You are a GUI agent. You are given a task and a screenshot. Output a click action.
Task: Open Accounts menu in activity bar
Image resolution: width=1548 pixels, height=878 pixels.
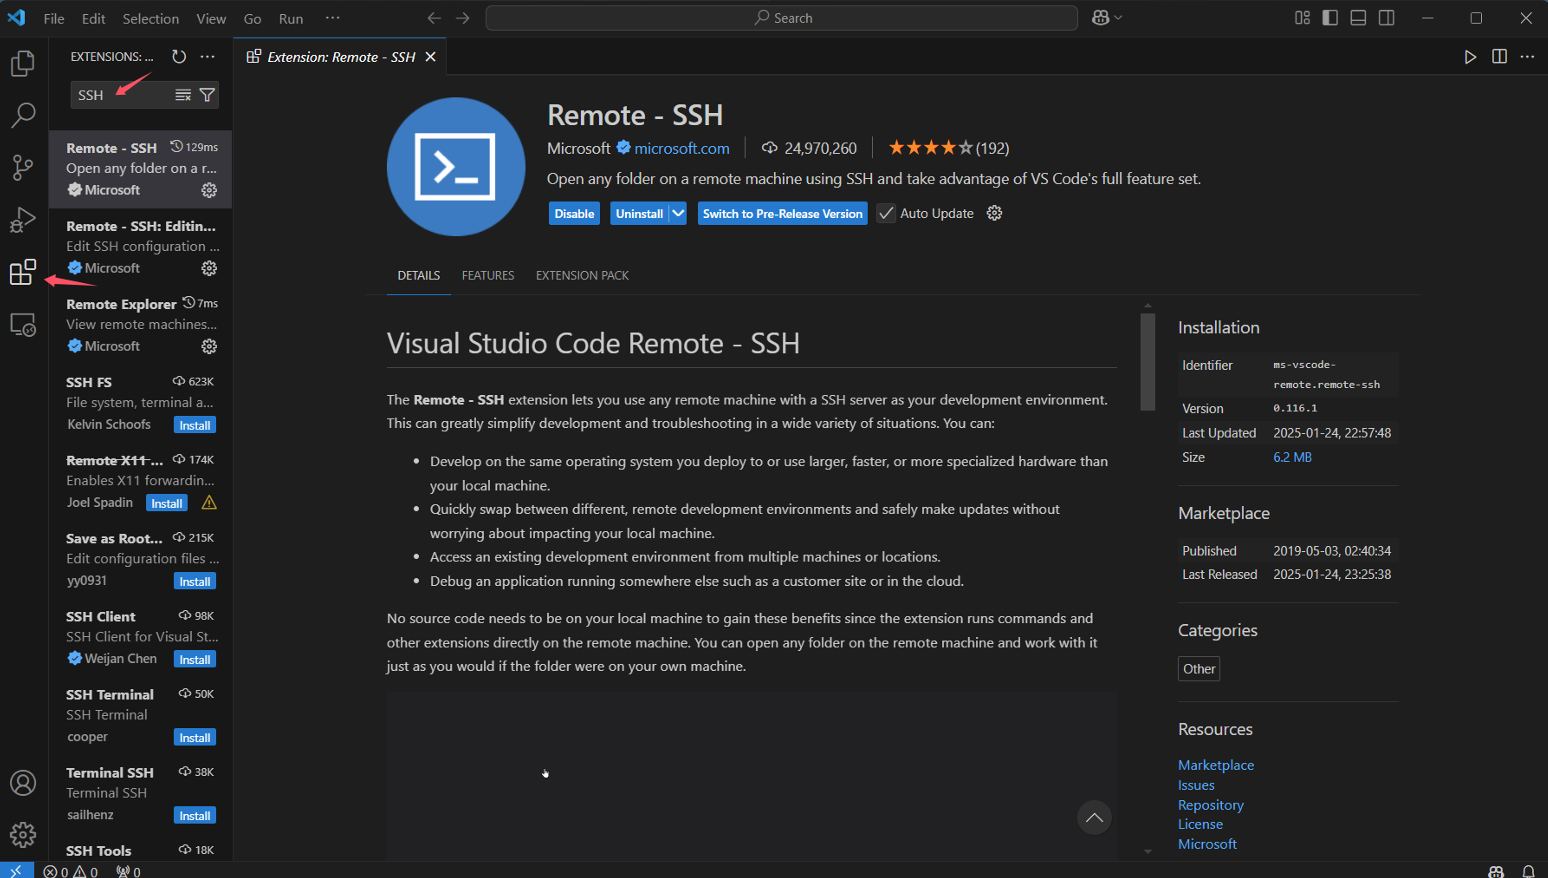tap(22, 783)
